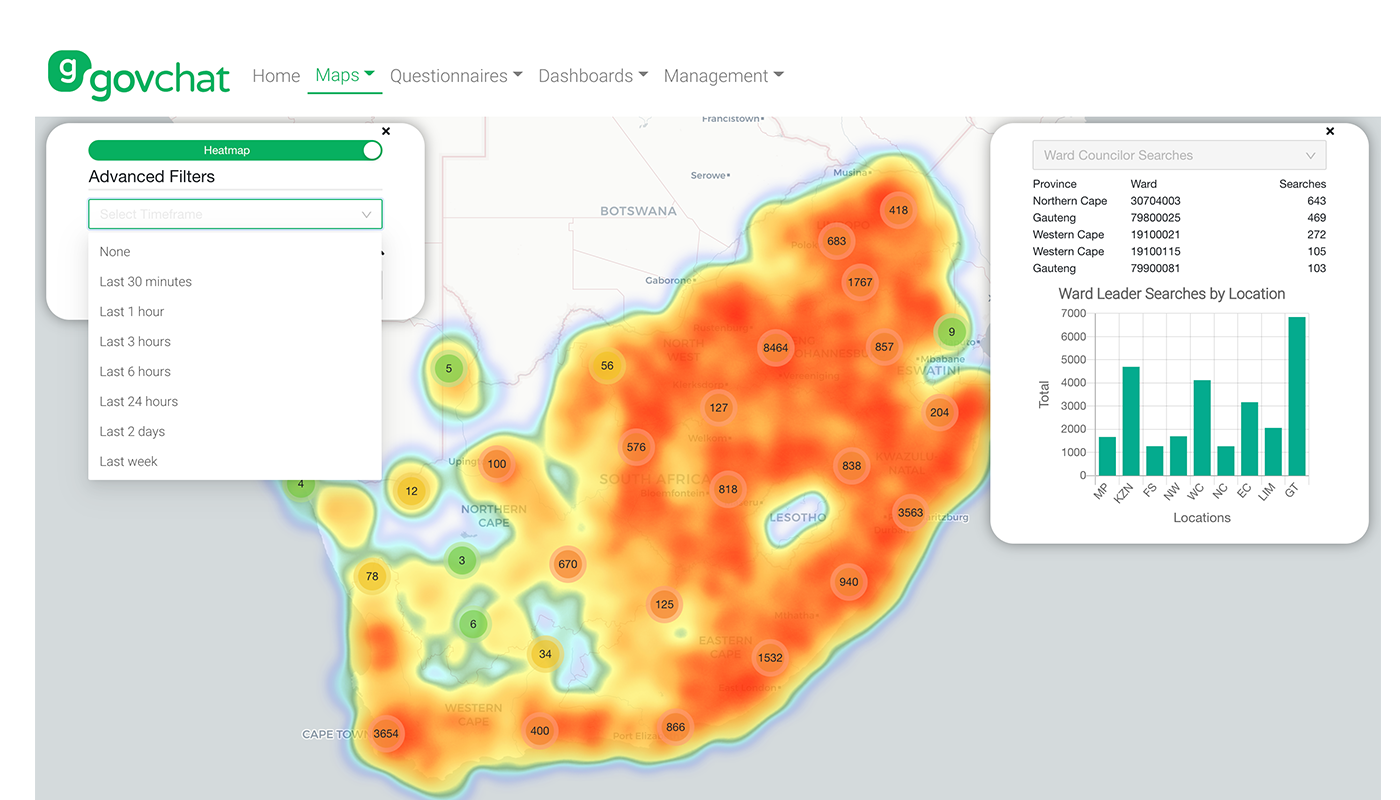Toggle the Heatmap switch off
The height and width of the screenshot is (800, 1400).
(x=235, y=150)
